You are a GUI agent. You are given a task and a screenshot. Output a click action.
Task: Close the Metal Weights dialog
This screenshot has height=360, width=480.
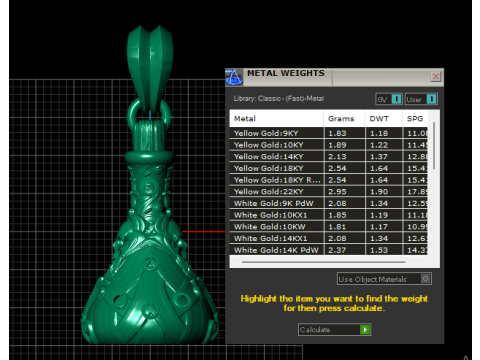click(435, 77)
